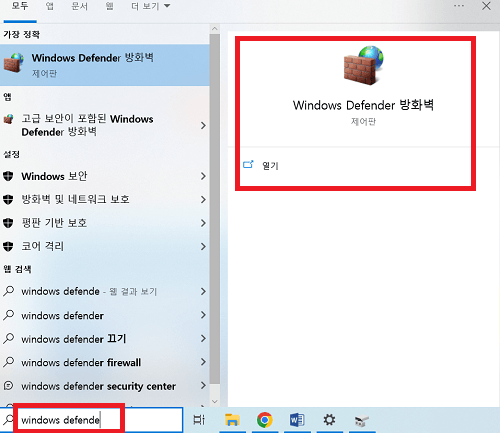
Task: Switch to the 앱 tab
Action: (50, 6)
